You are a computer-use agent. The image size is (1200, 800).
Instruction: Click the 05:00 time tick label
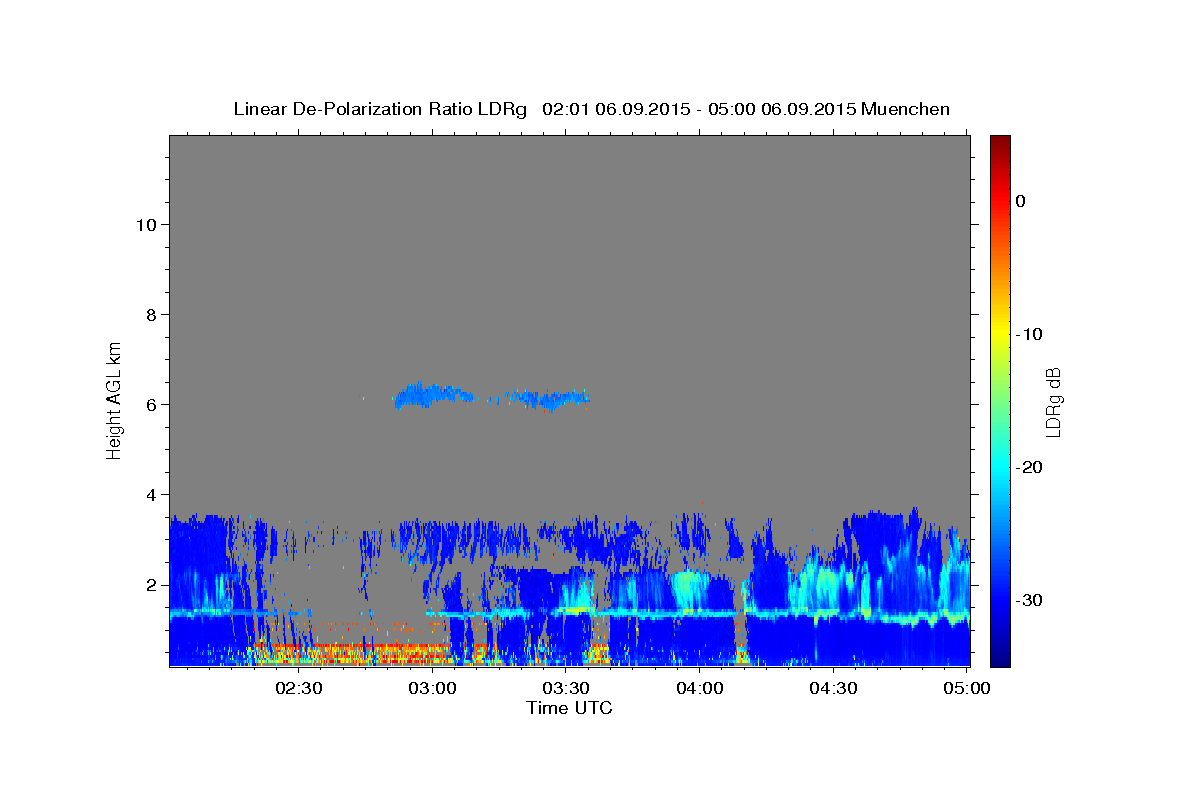click(966, 688)
